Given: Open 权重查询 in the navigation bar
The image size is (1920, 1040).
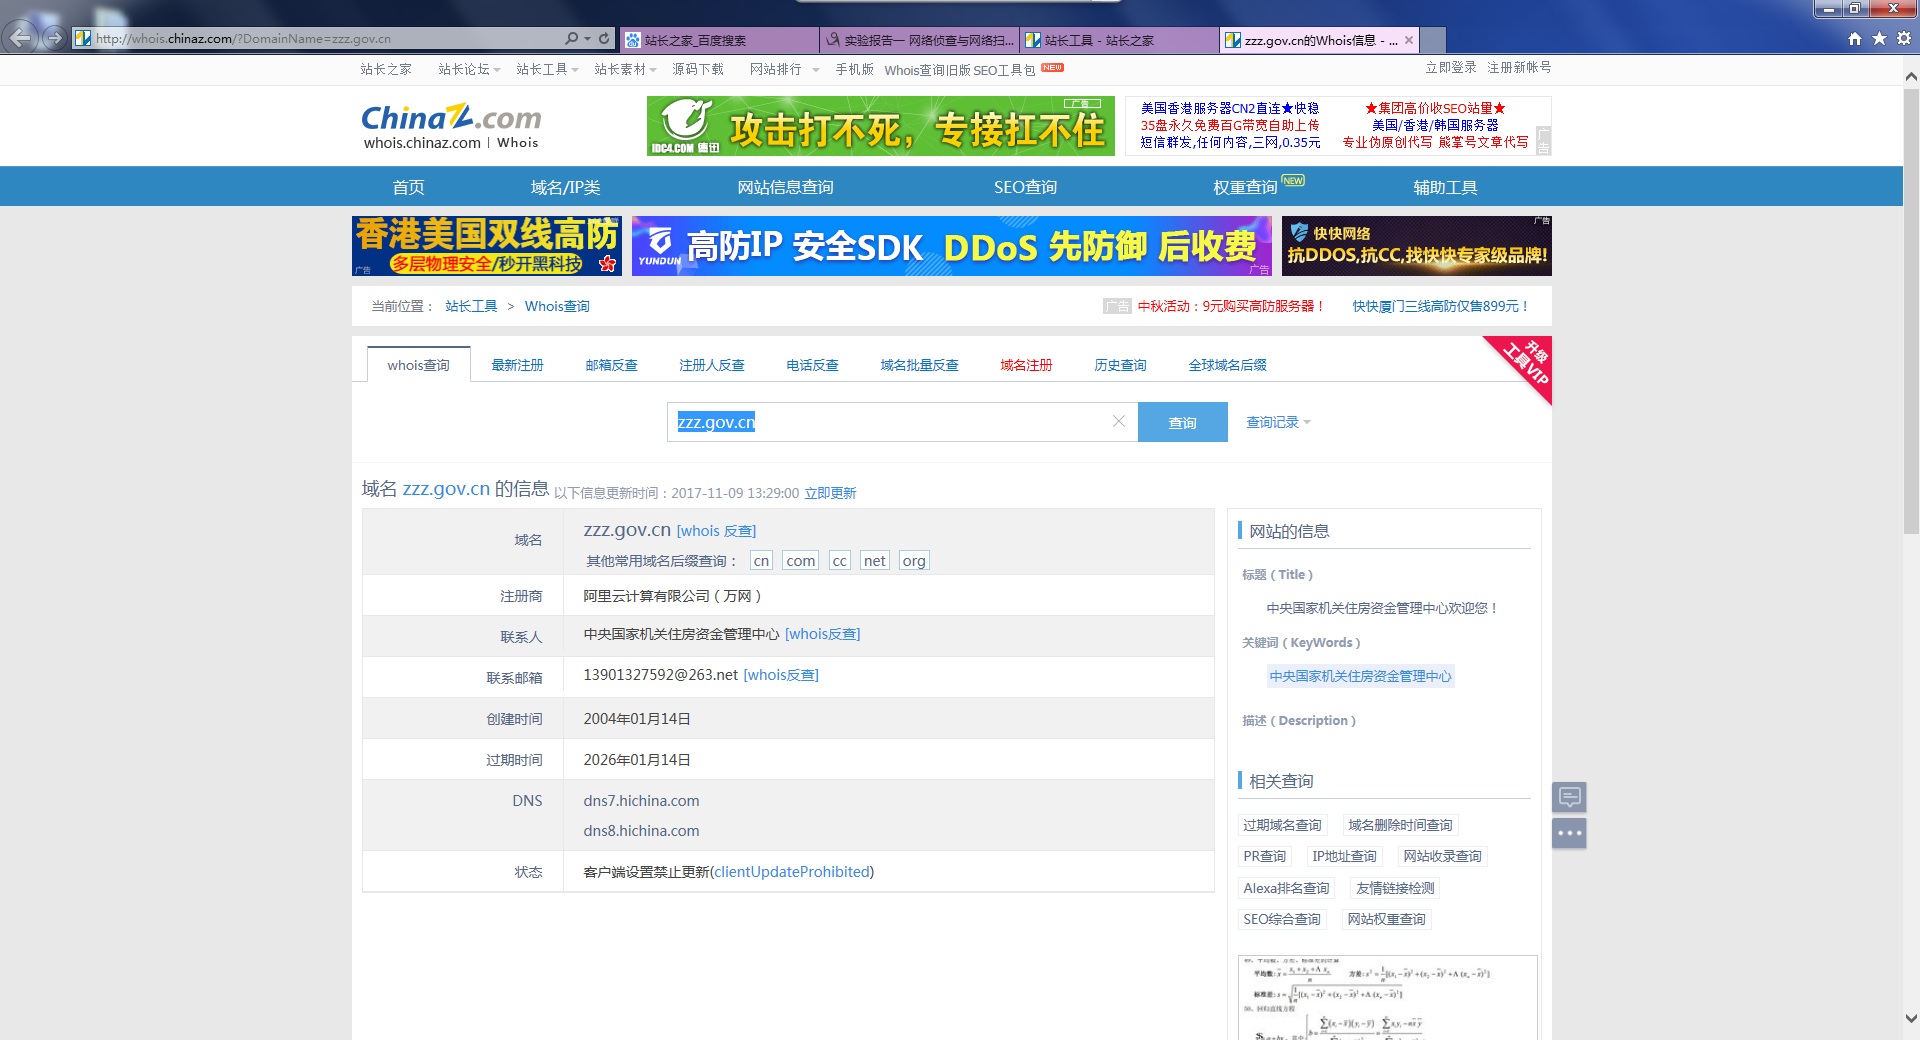Looking at the screenshot, I should [1245, 187].
